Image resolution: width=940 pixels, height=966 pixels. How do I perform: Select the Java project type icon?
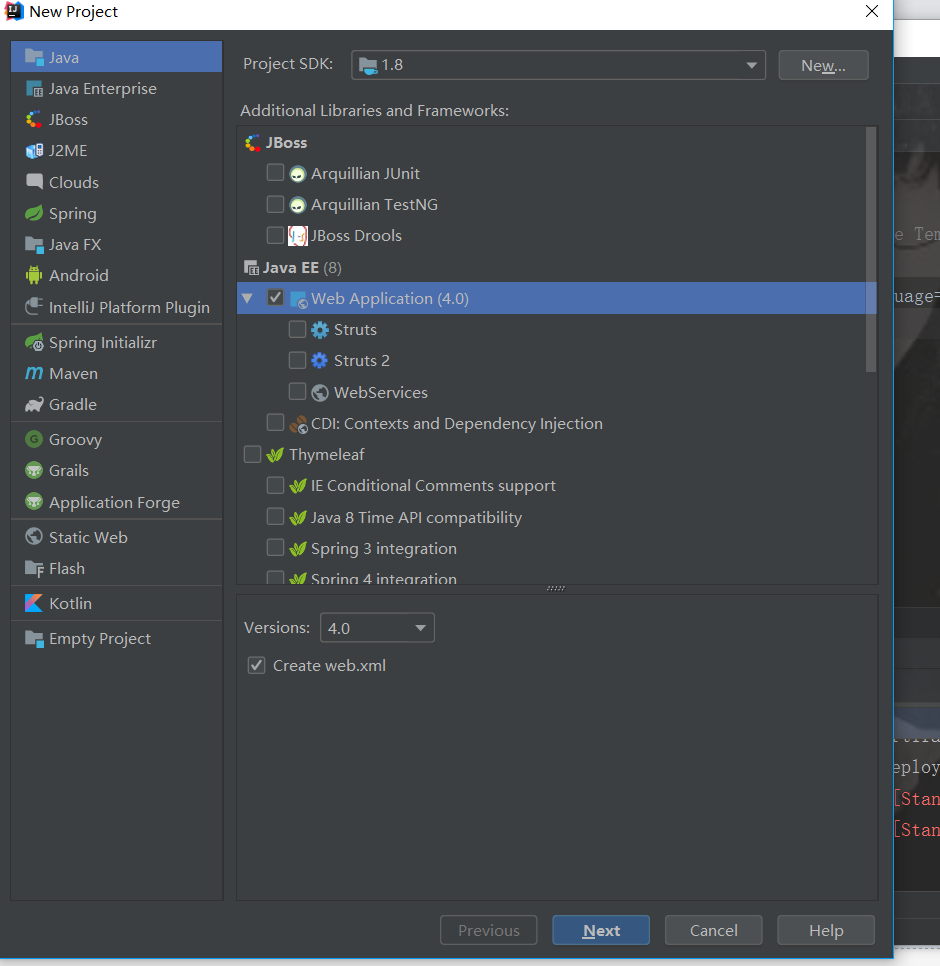coord(34,57)
